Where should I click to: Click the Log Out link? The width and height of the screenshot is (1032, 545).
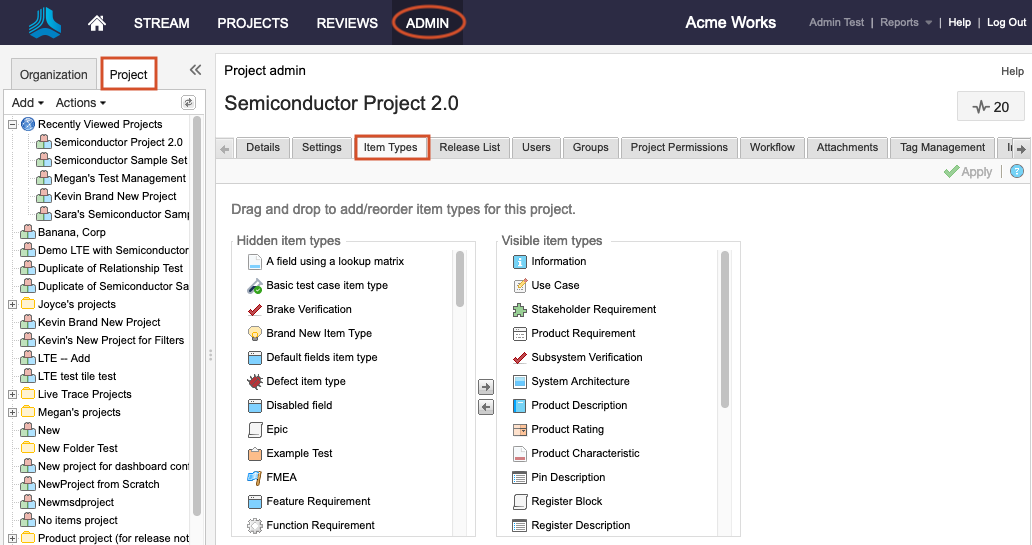pyautogui.click(x=1006, y=23)
